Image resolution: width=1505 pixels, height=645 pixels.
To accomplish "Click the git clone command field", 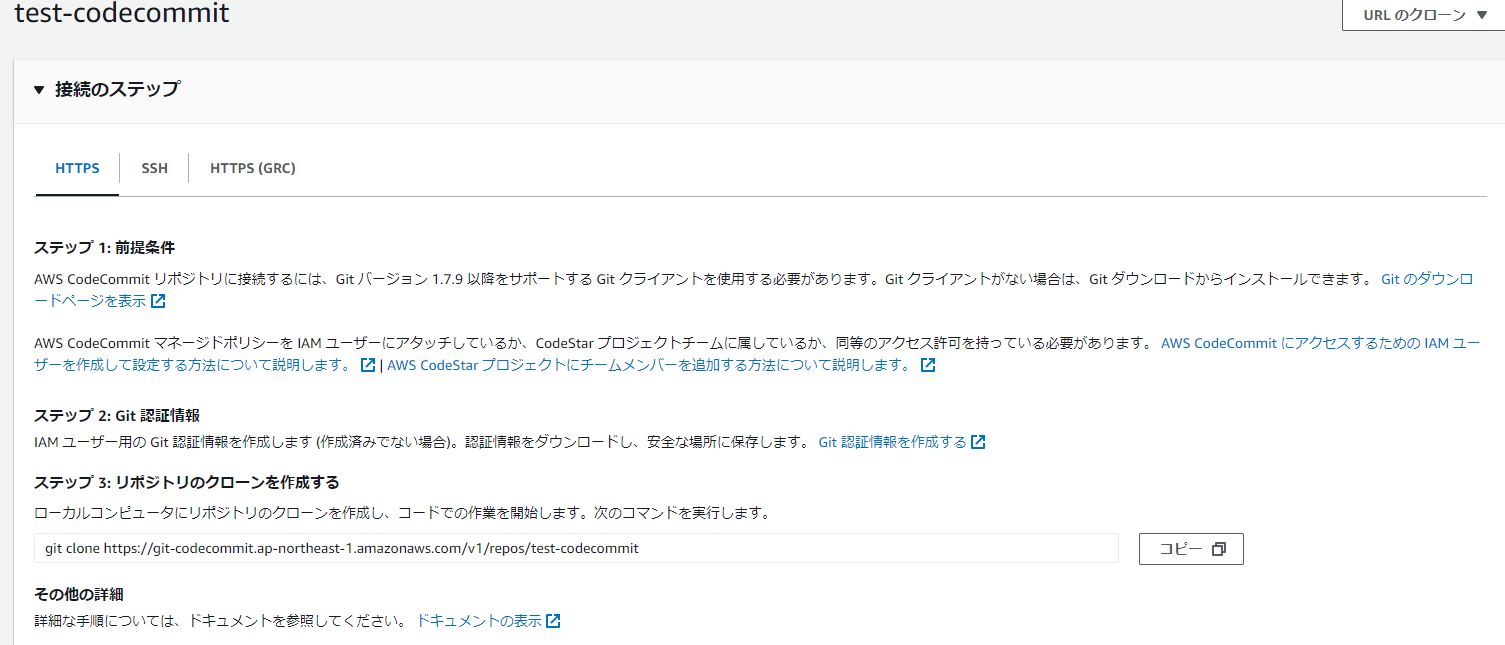I will point(576,548).
